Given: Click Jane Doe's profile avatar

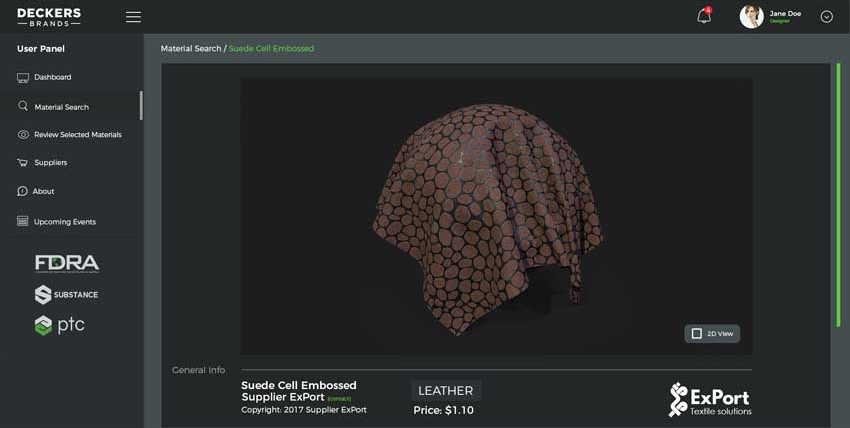Looking at the screenshot, I should coord(751,16).
